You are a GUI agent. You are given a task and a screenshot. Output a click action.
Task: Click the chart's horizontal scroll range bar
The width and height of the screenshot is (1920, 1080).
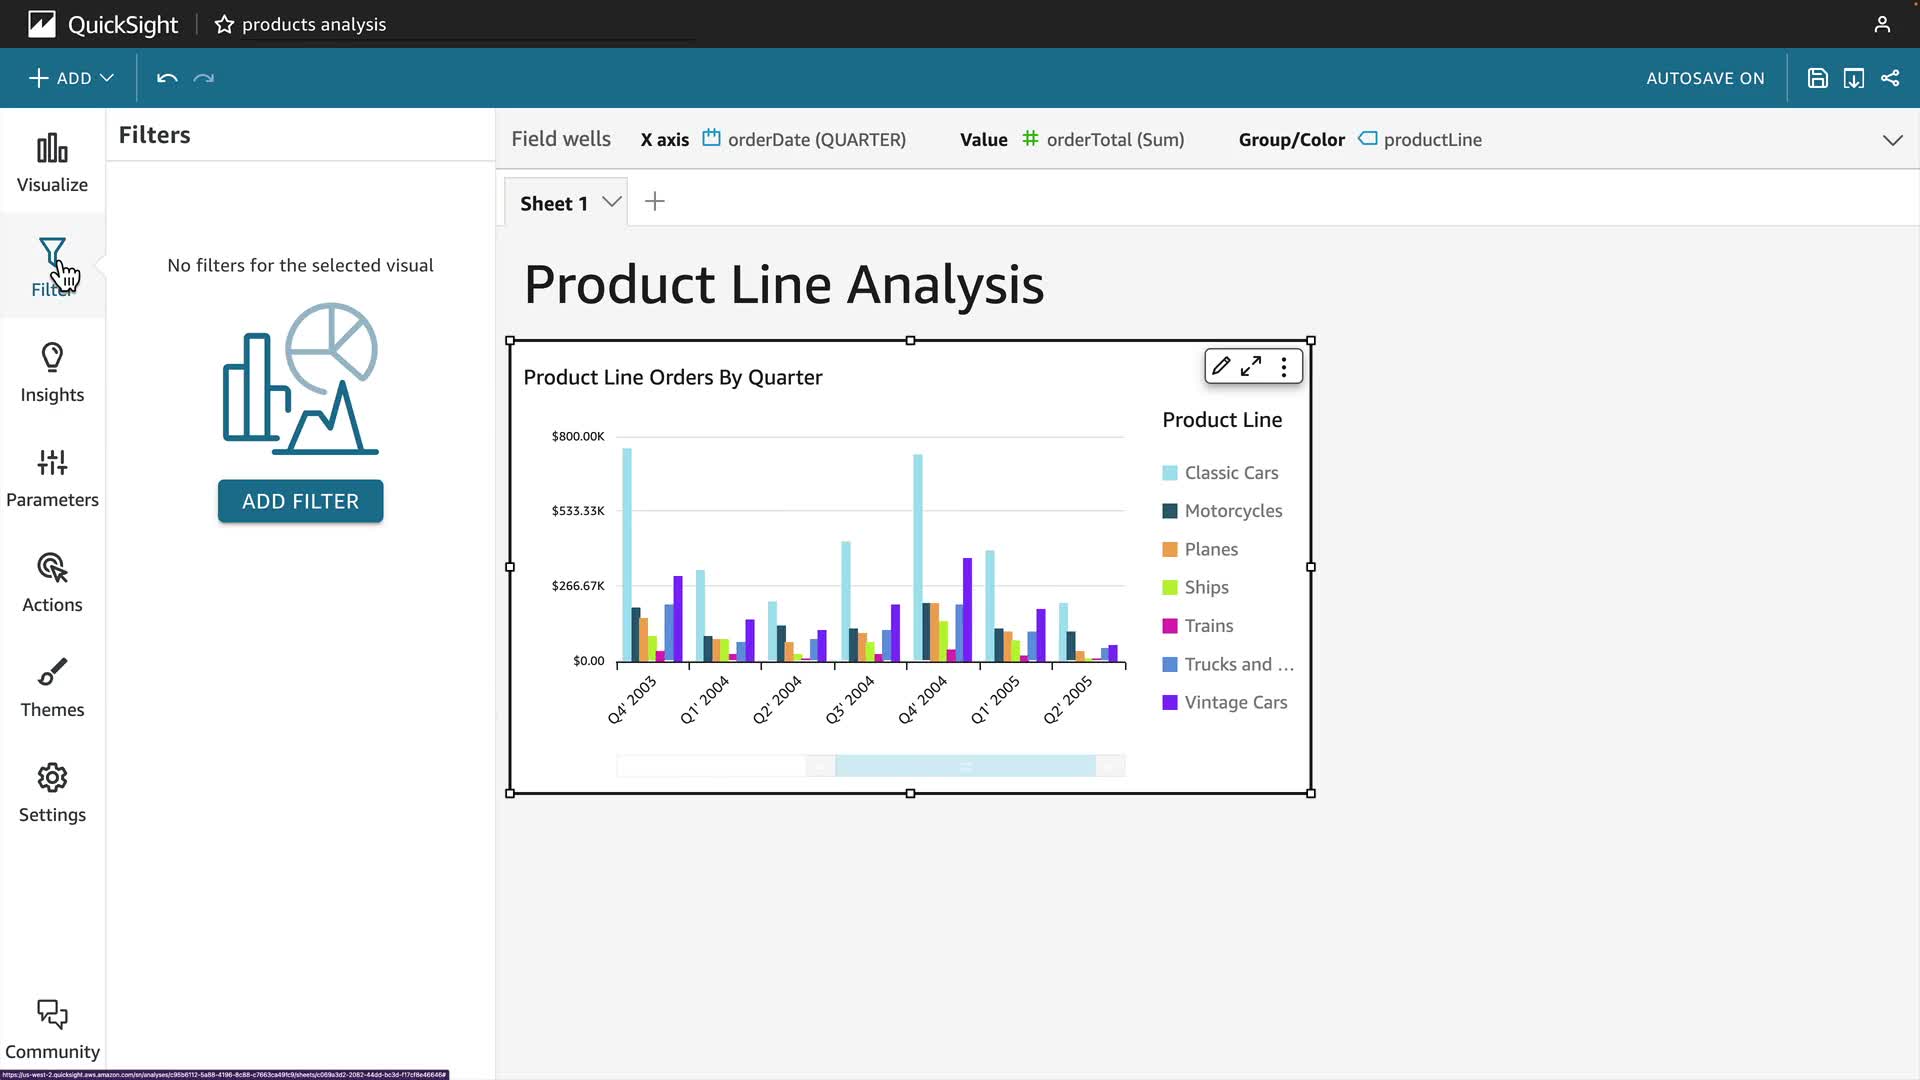tap(965, 766)
